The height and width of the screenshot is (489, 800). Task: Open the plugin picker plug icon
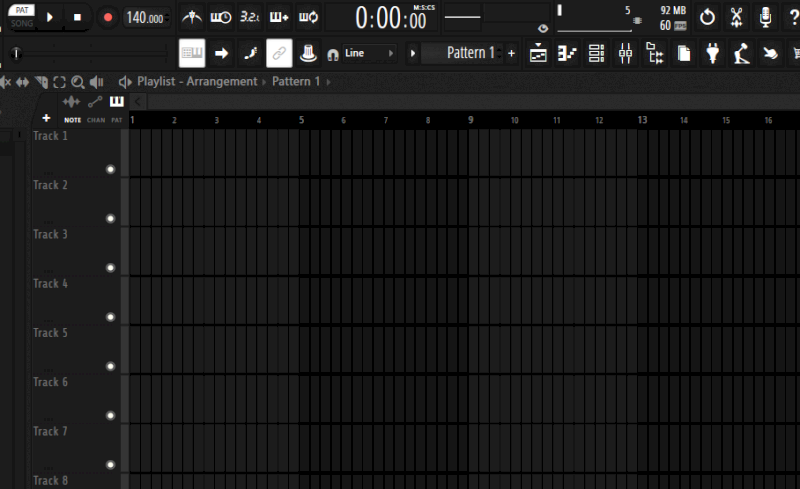713,53
